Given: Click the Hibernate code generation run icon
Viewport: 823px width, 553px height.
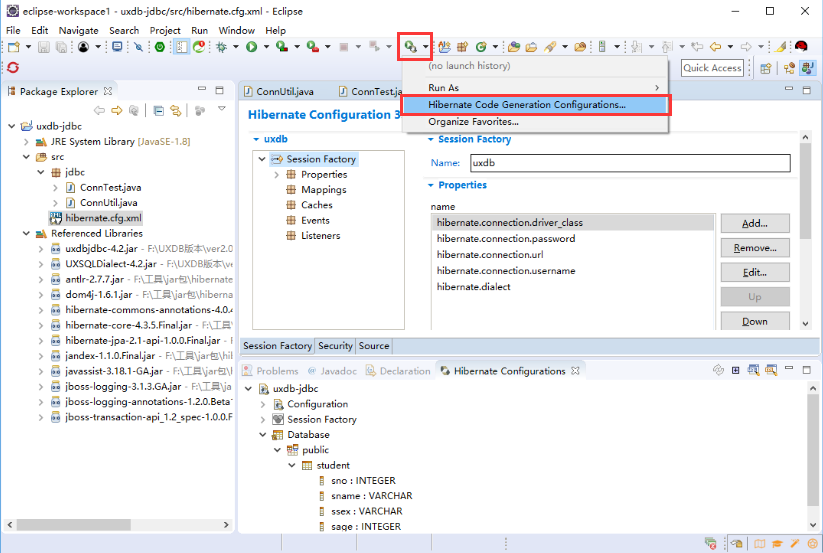Looking at the screenshot, I should [410, 46].
